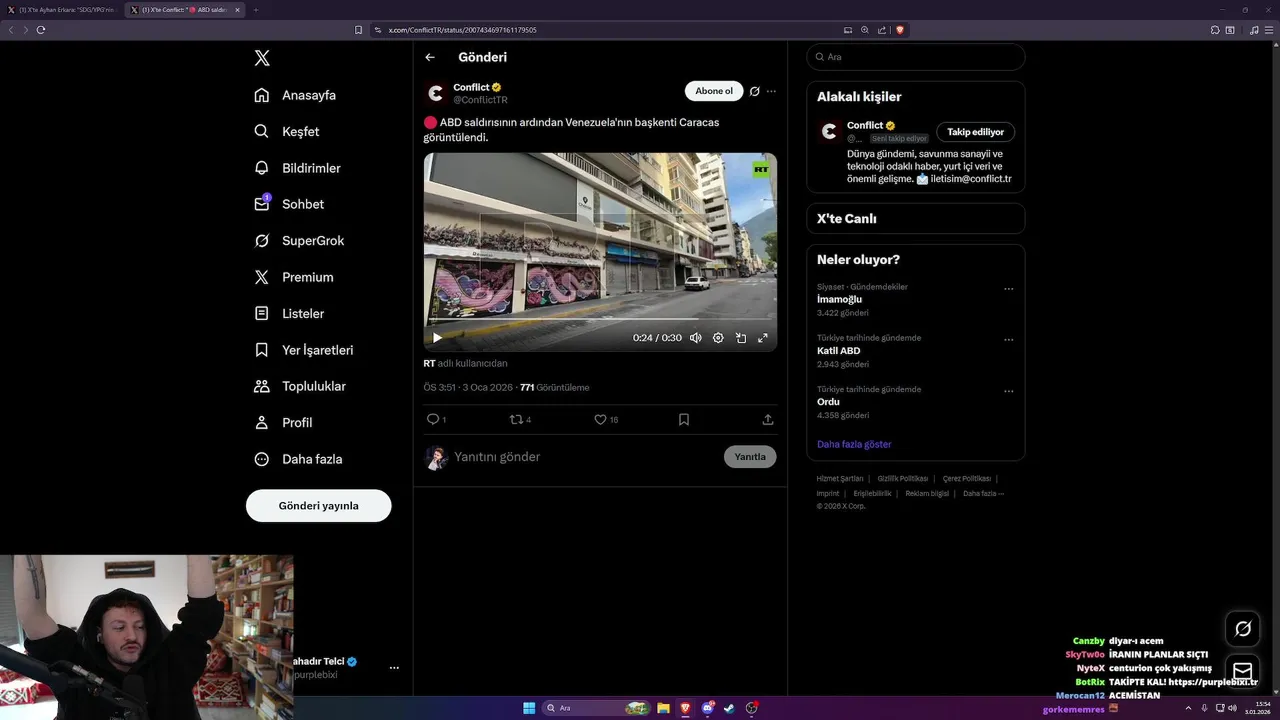The width and height of the screenshot is (1280, 720).
Task: Open Windows Start menu
Action: coord(529,708)
